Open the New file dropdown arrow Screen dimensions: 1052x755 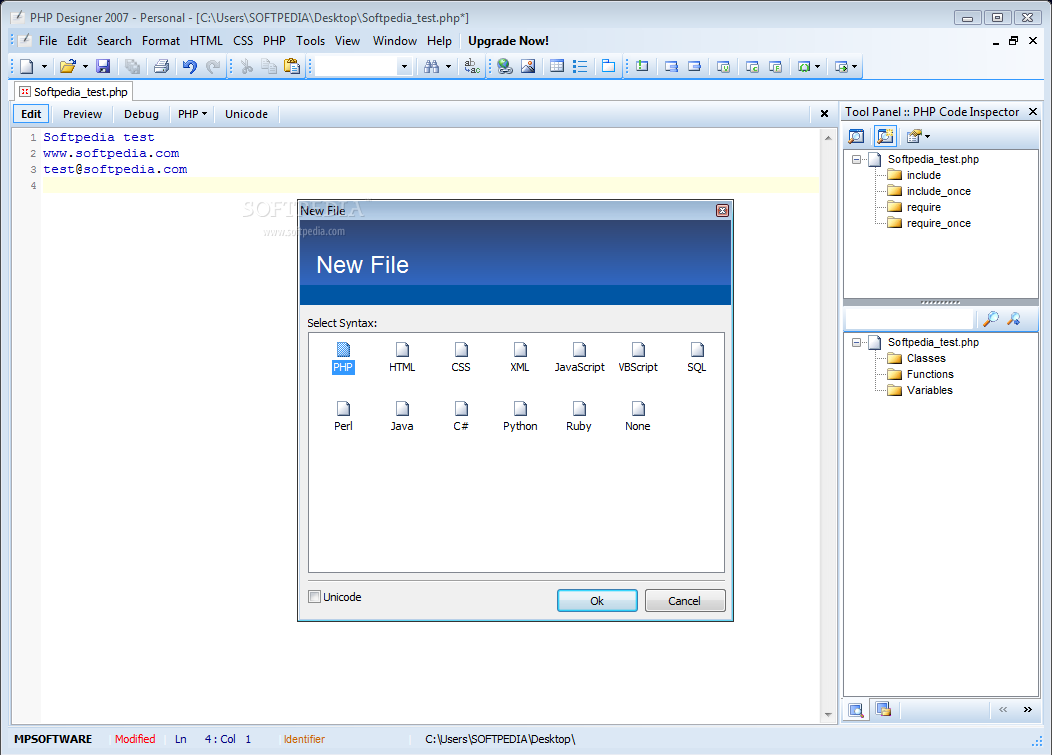(x=44, y=66)
